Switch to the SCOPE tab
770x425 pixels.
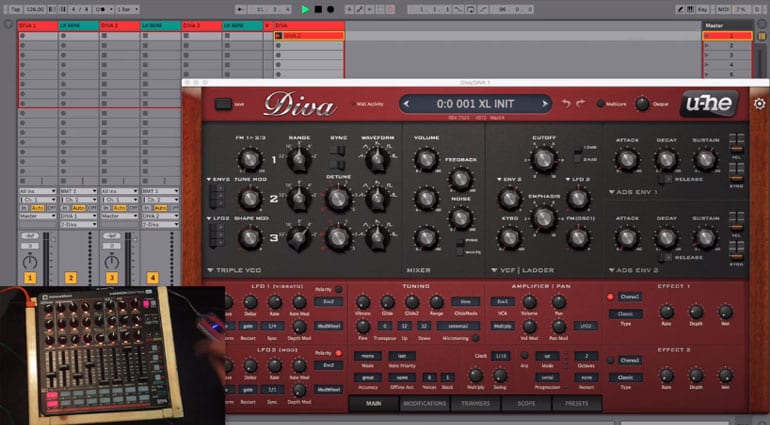pos(526,403)
